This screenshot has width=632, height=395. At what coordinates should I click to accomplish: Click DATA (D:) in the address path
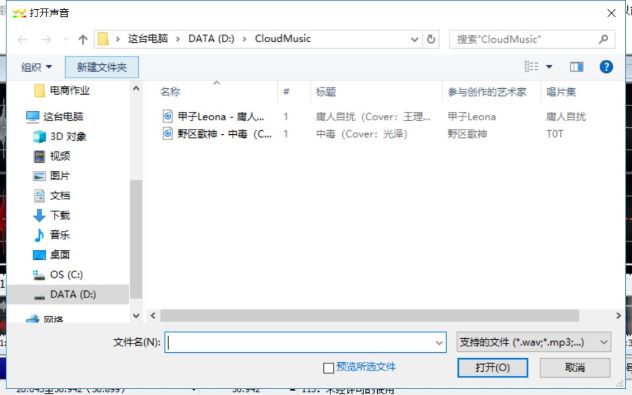211,39
